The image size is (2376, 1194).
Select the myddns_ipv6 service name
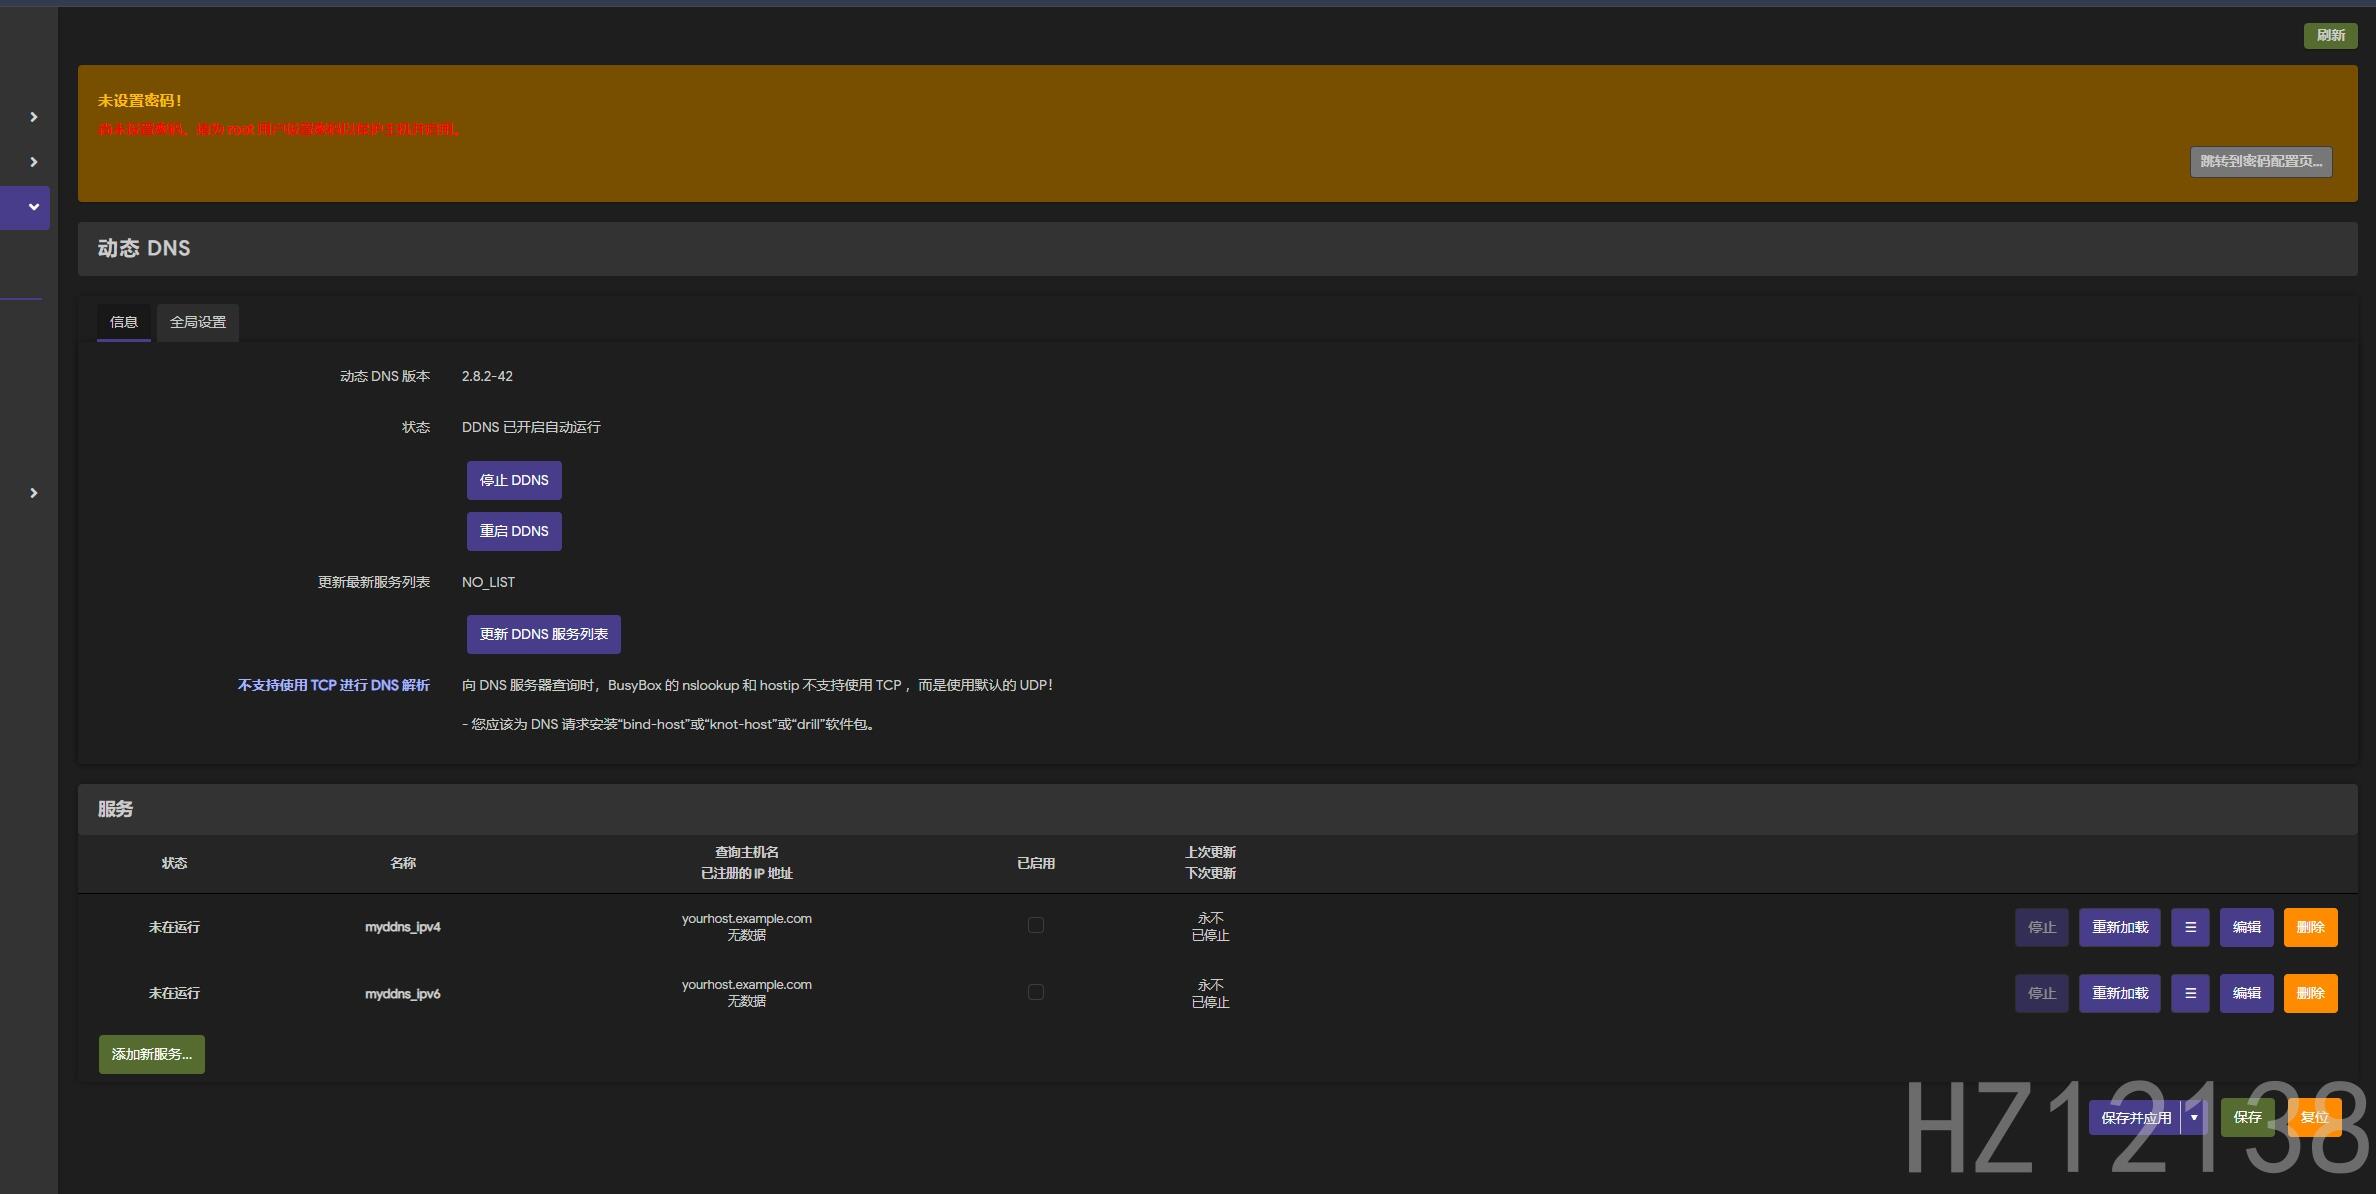[x=403, y=993]
